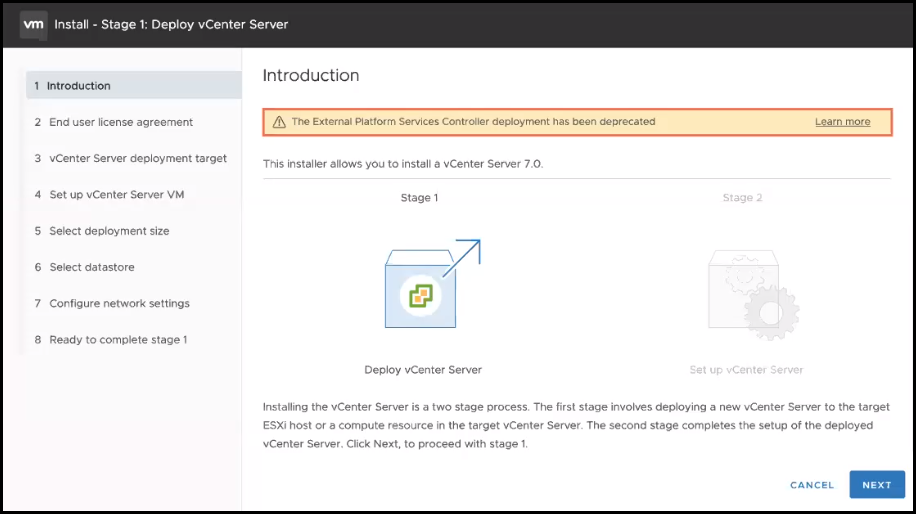916x514 pixels.
Task: Click the deprecated Platform Services Controller warning text
Action: [x=473, y=121]
